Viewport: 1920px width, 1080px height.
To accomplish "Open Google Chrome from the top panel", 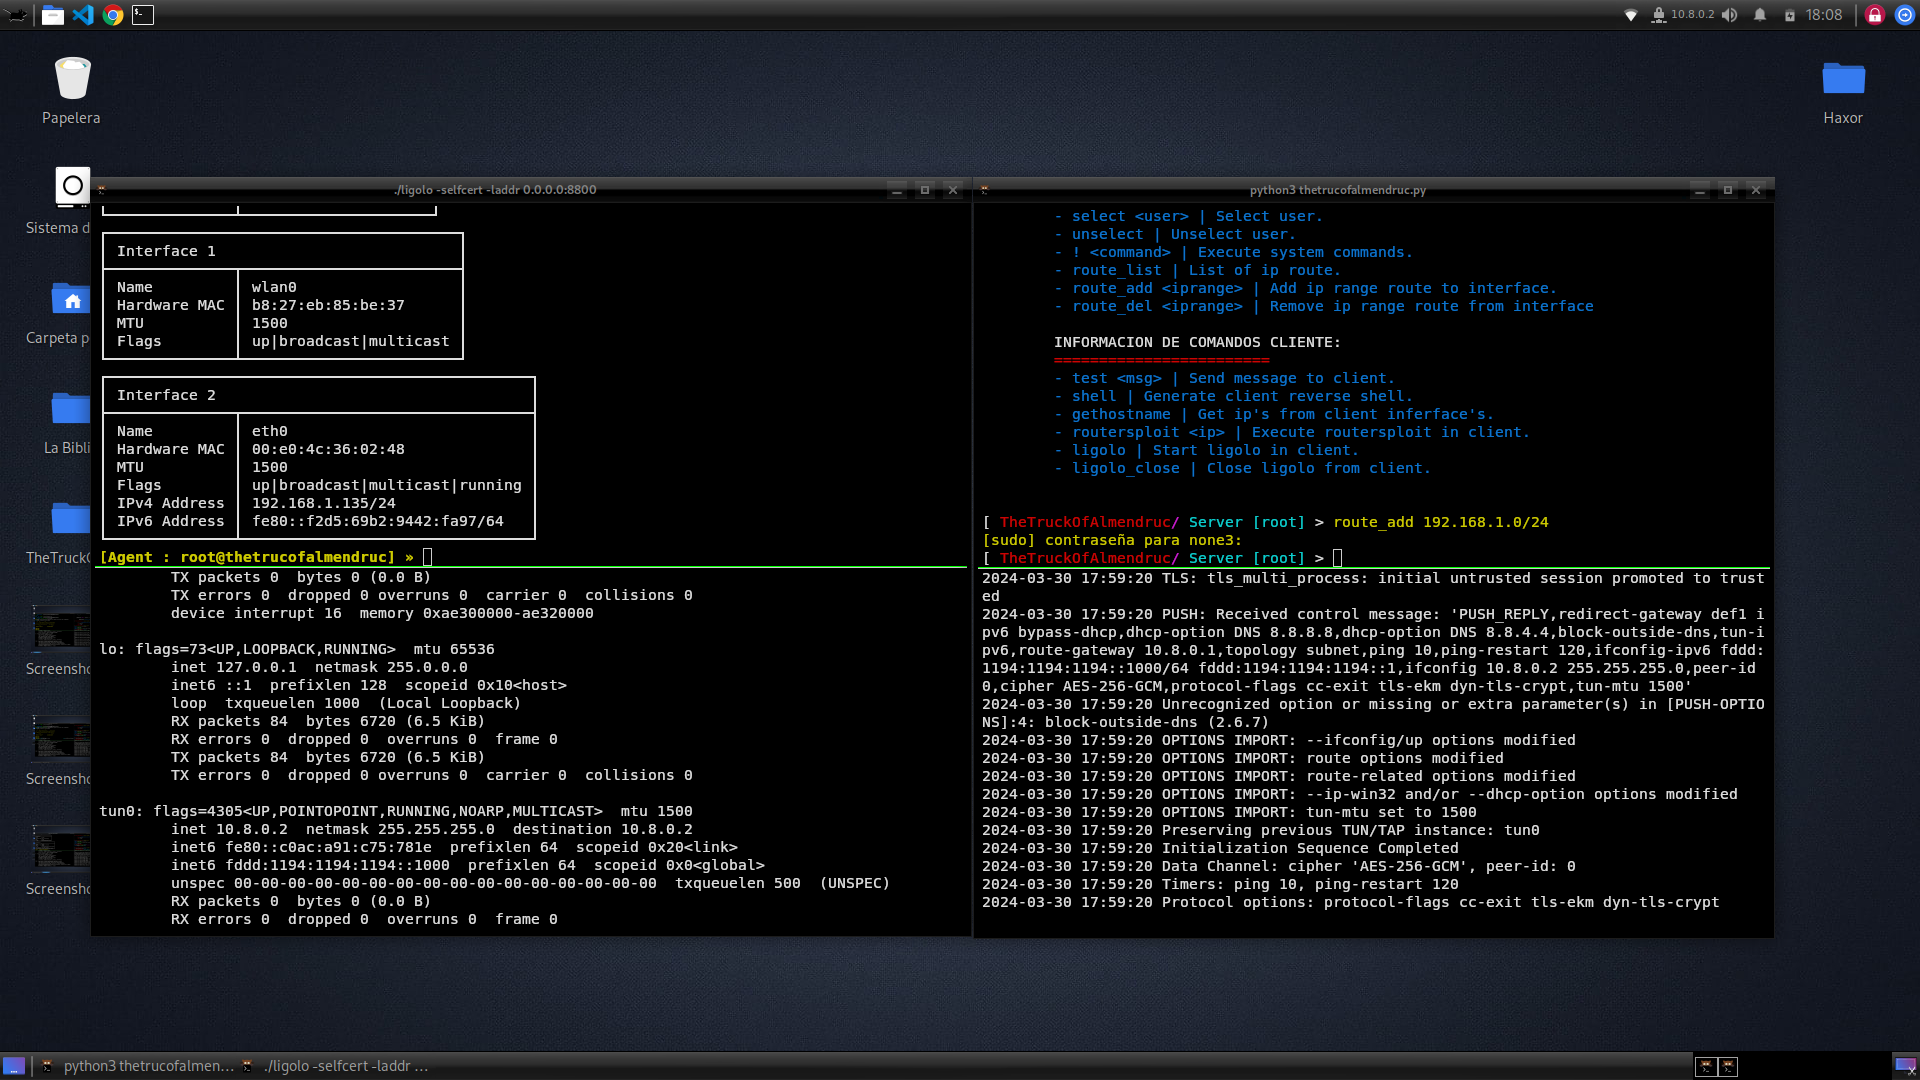I will pos(113,15).
